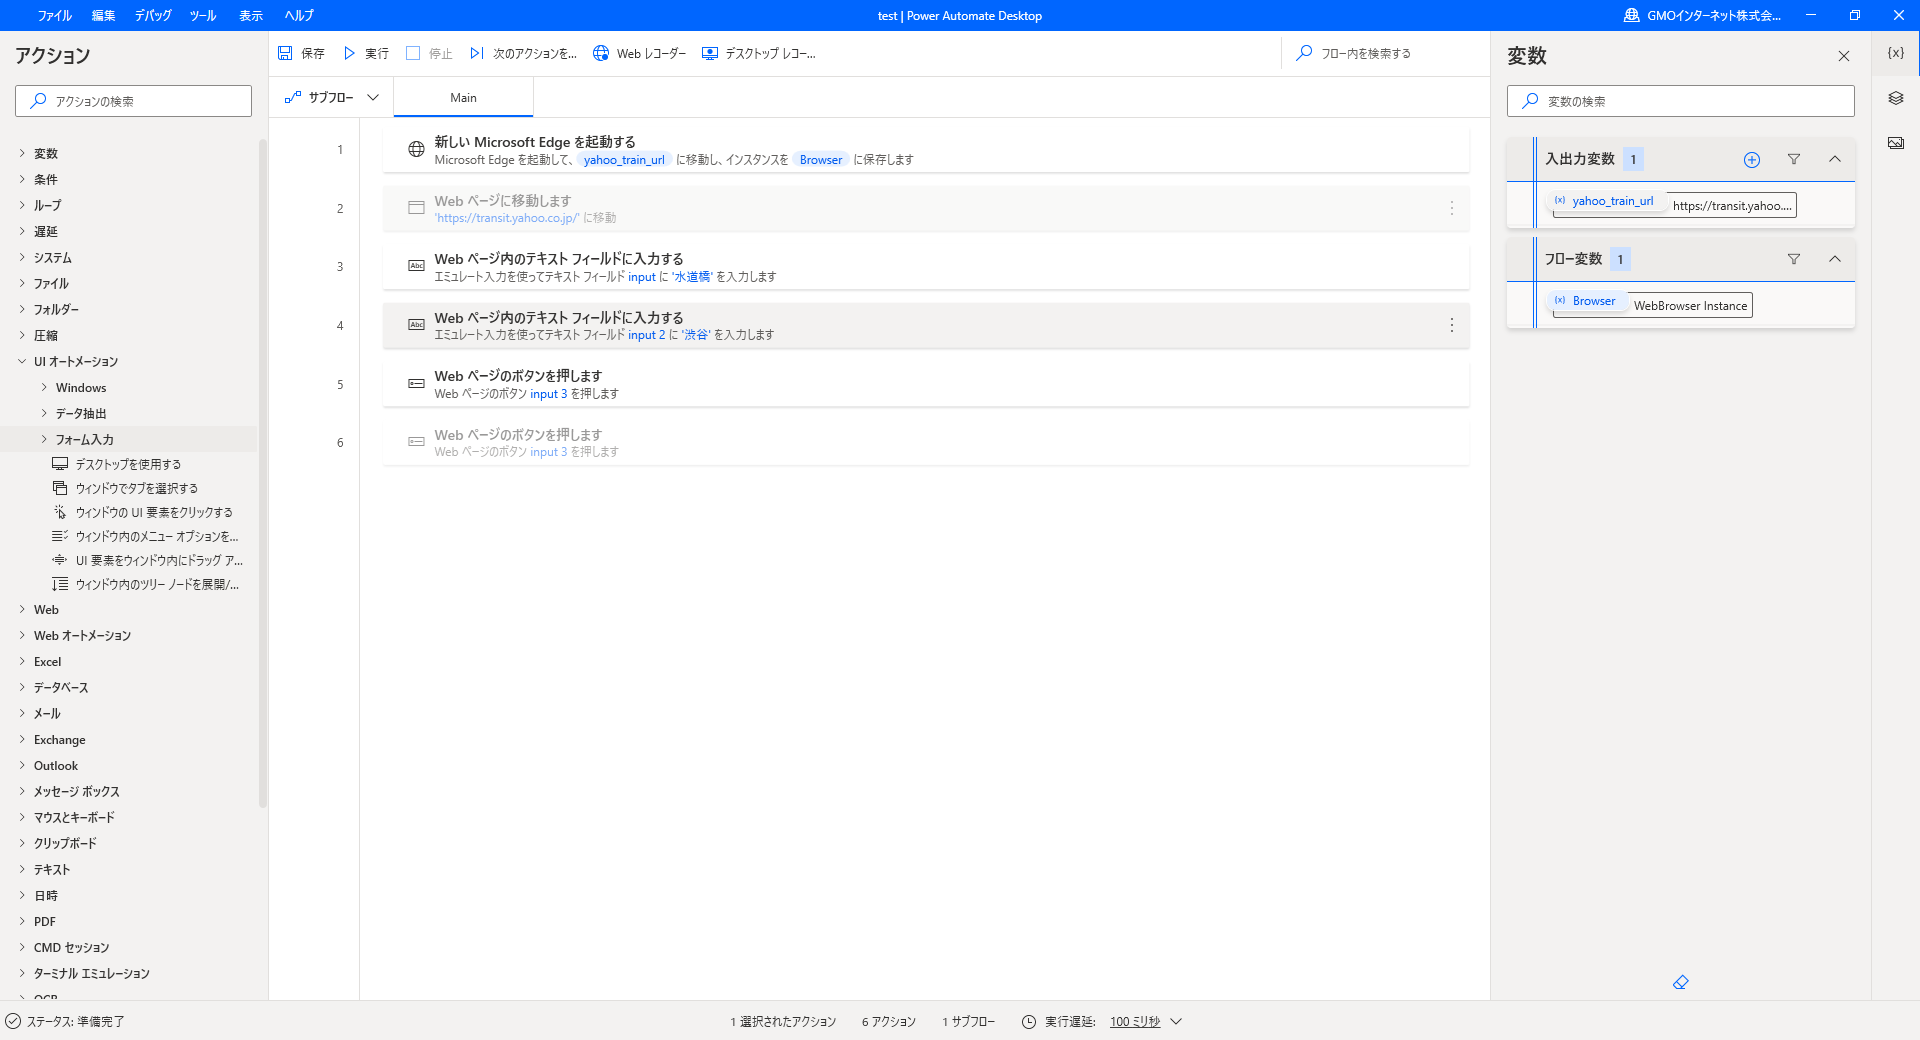Expand the データ抽出 subgroup
This screenshot has width=1920, height=1040.
44,413
